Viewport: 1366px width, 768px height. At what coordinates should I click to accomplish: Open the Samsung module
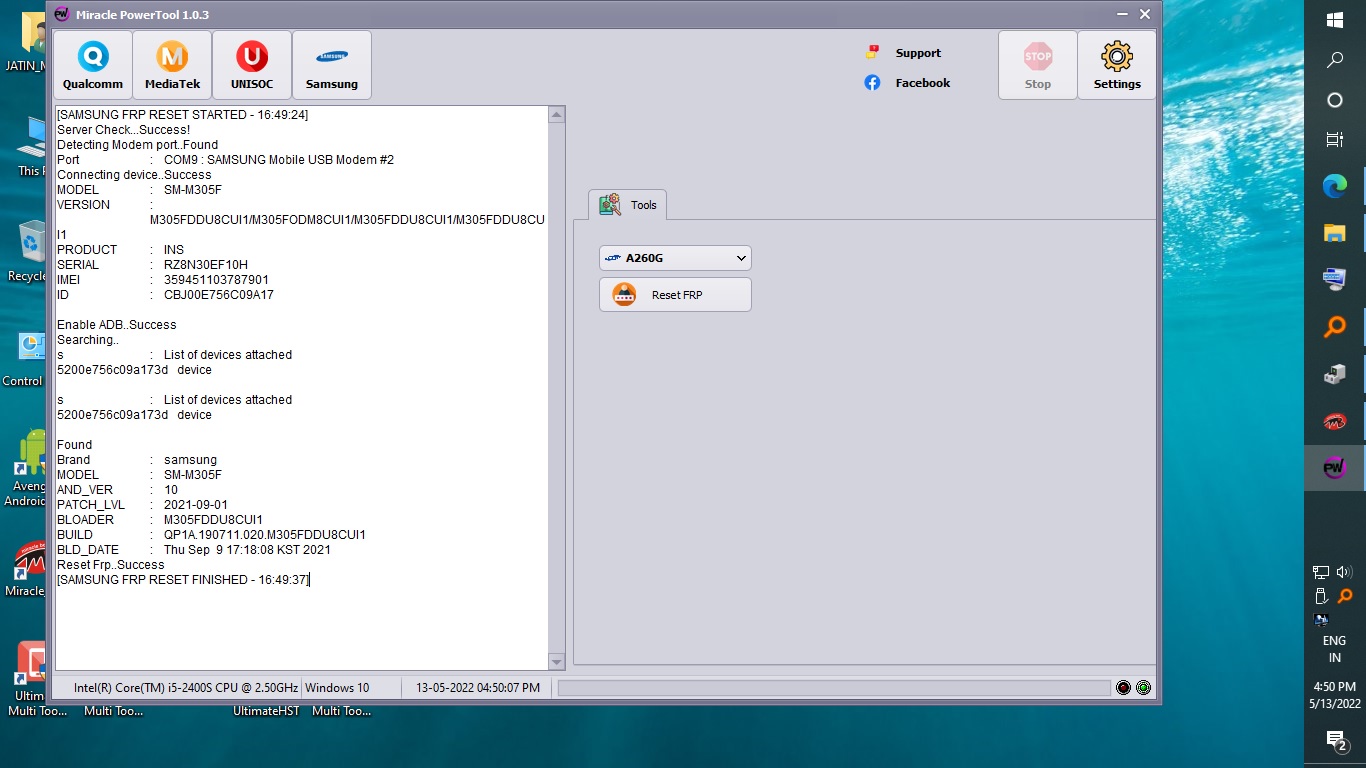(332, 65)
